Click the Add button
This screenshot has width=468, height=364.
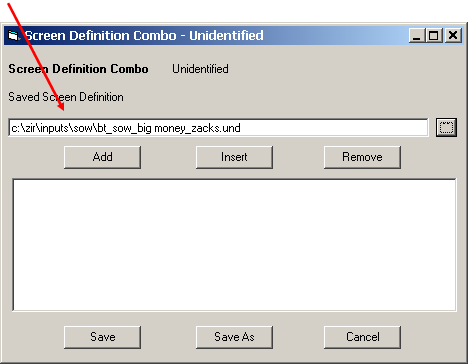pos(102,157)
